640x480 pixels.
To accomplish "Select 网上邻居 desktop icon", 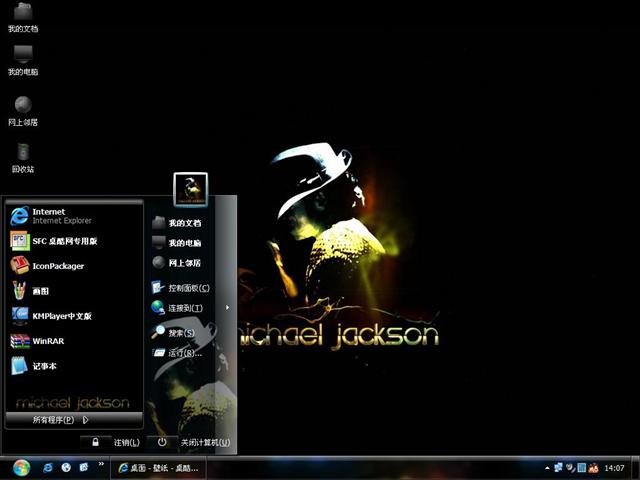I will coord(22,109).
